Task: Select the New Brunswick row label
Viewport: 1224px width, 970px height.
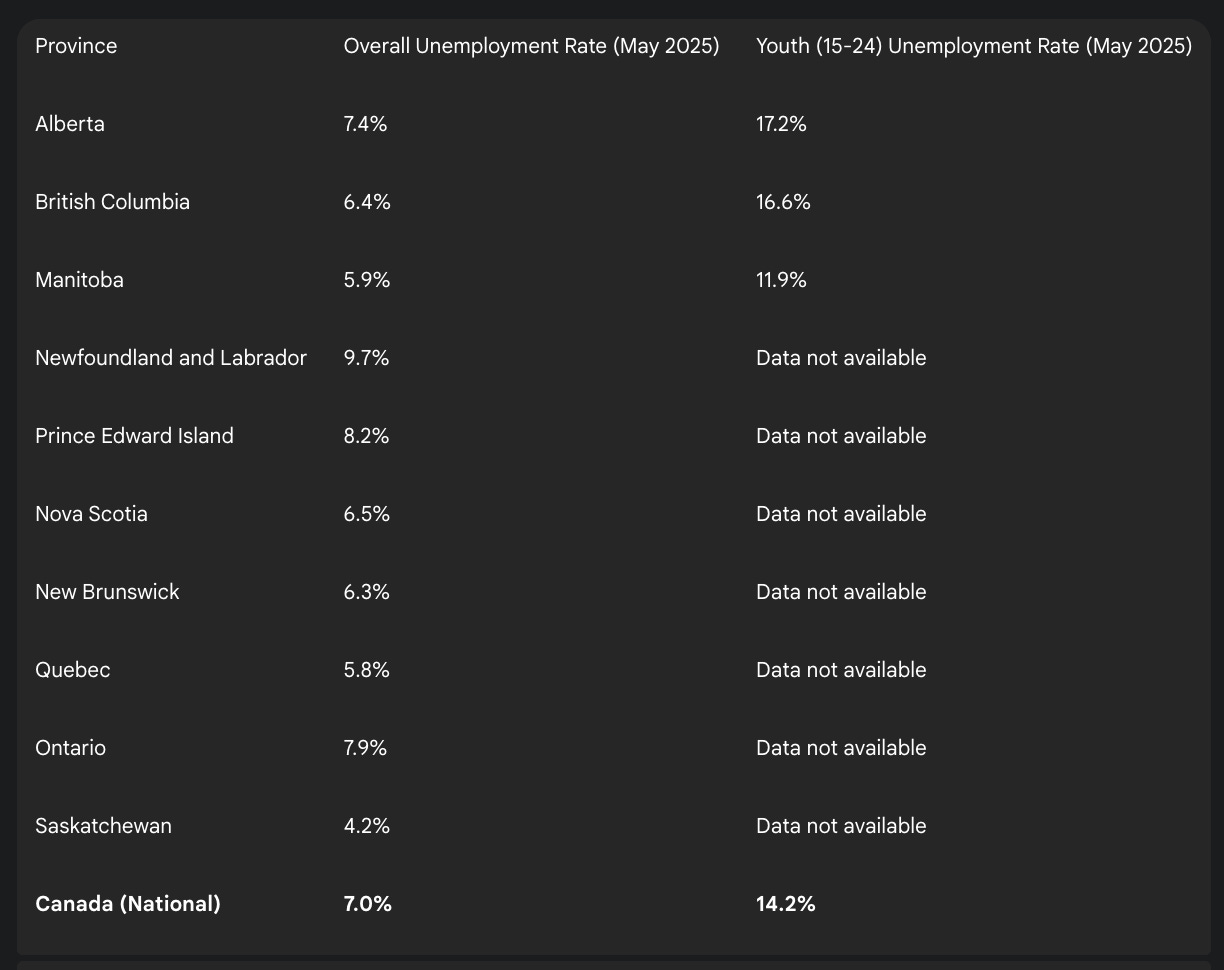Action: click(107, 592)
